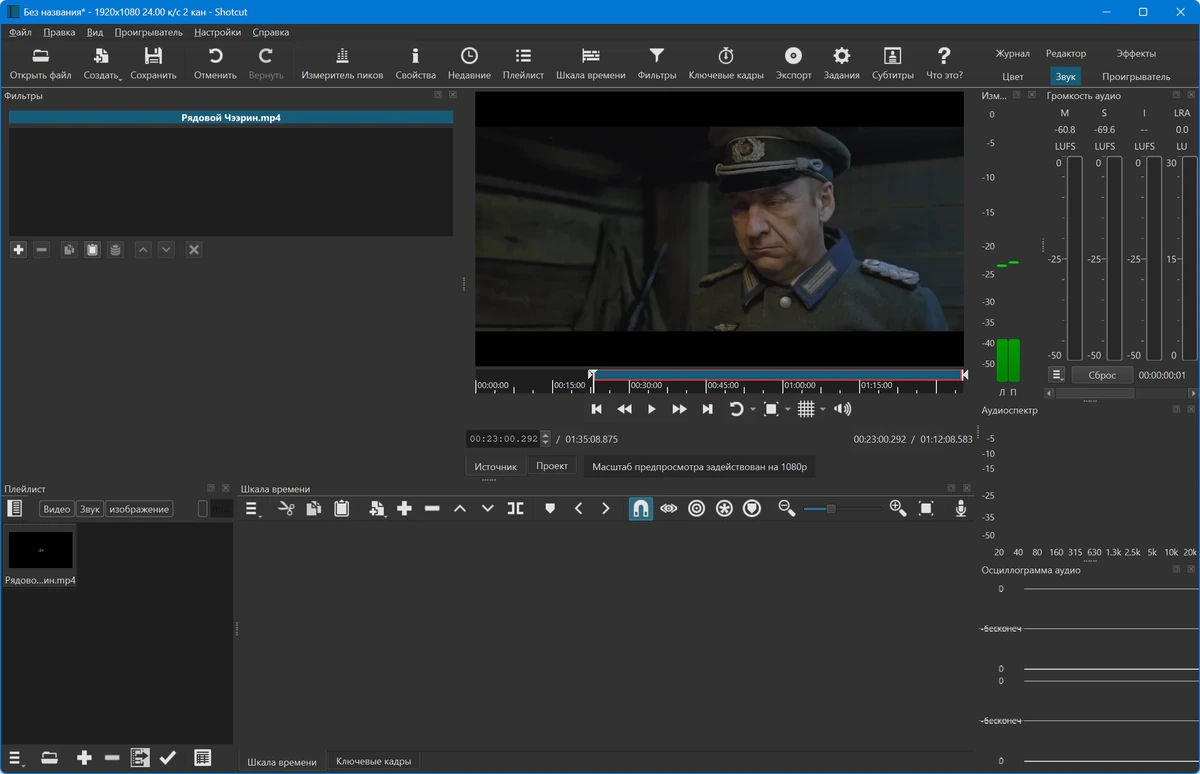Click the split at playhead icon
Screen dimensions: 1200x774
click(516, 509)
